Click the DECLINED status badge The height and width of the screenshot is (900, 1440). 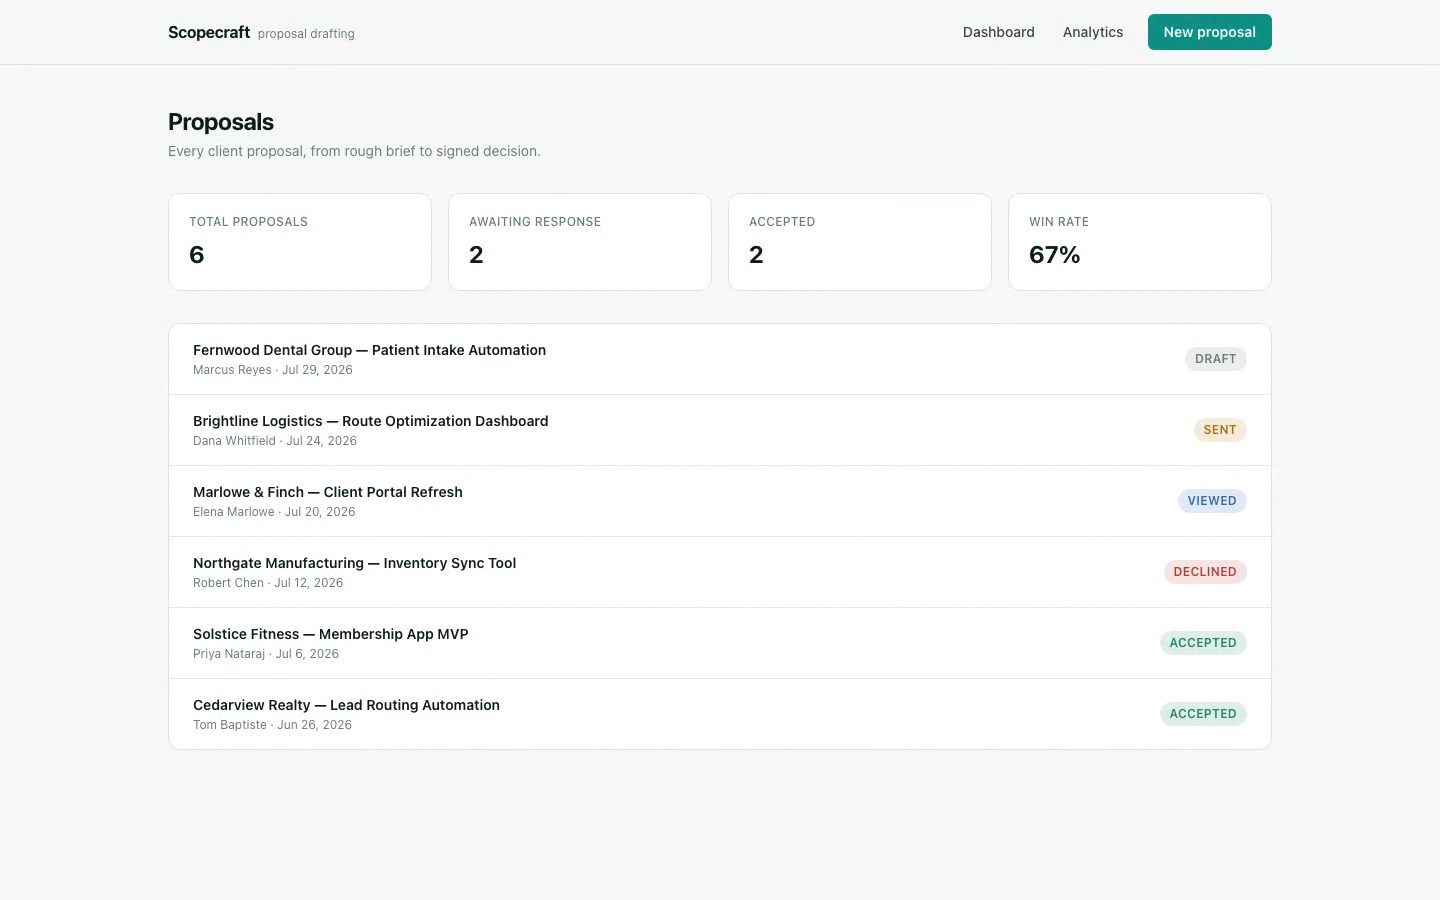pyautogui.click(x=1204, y=572)
